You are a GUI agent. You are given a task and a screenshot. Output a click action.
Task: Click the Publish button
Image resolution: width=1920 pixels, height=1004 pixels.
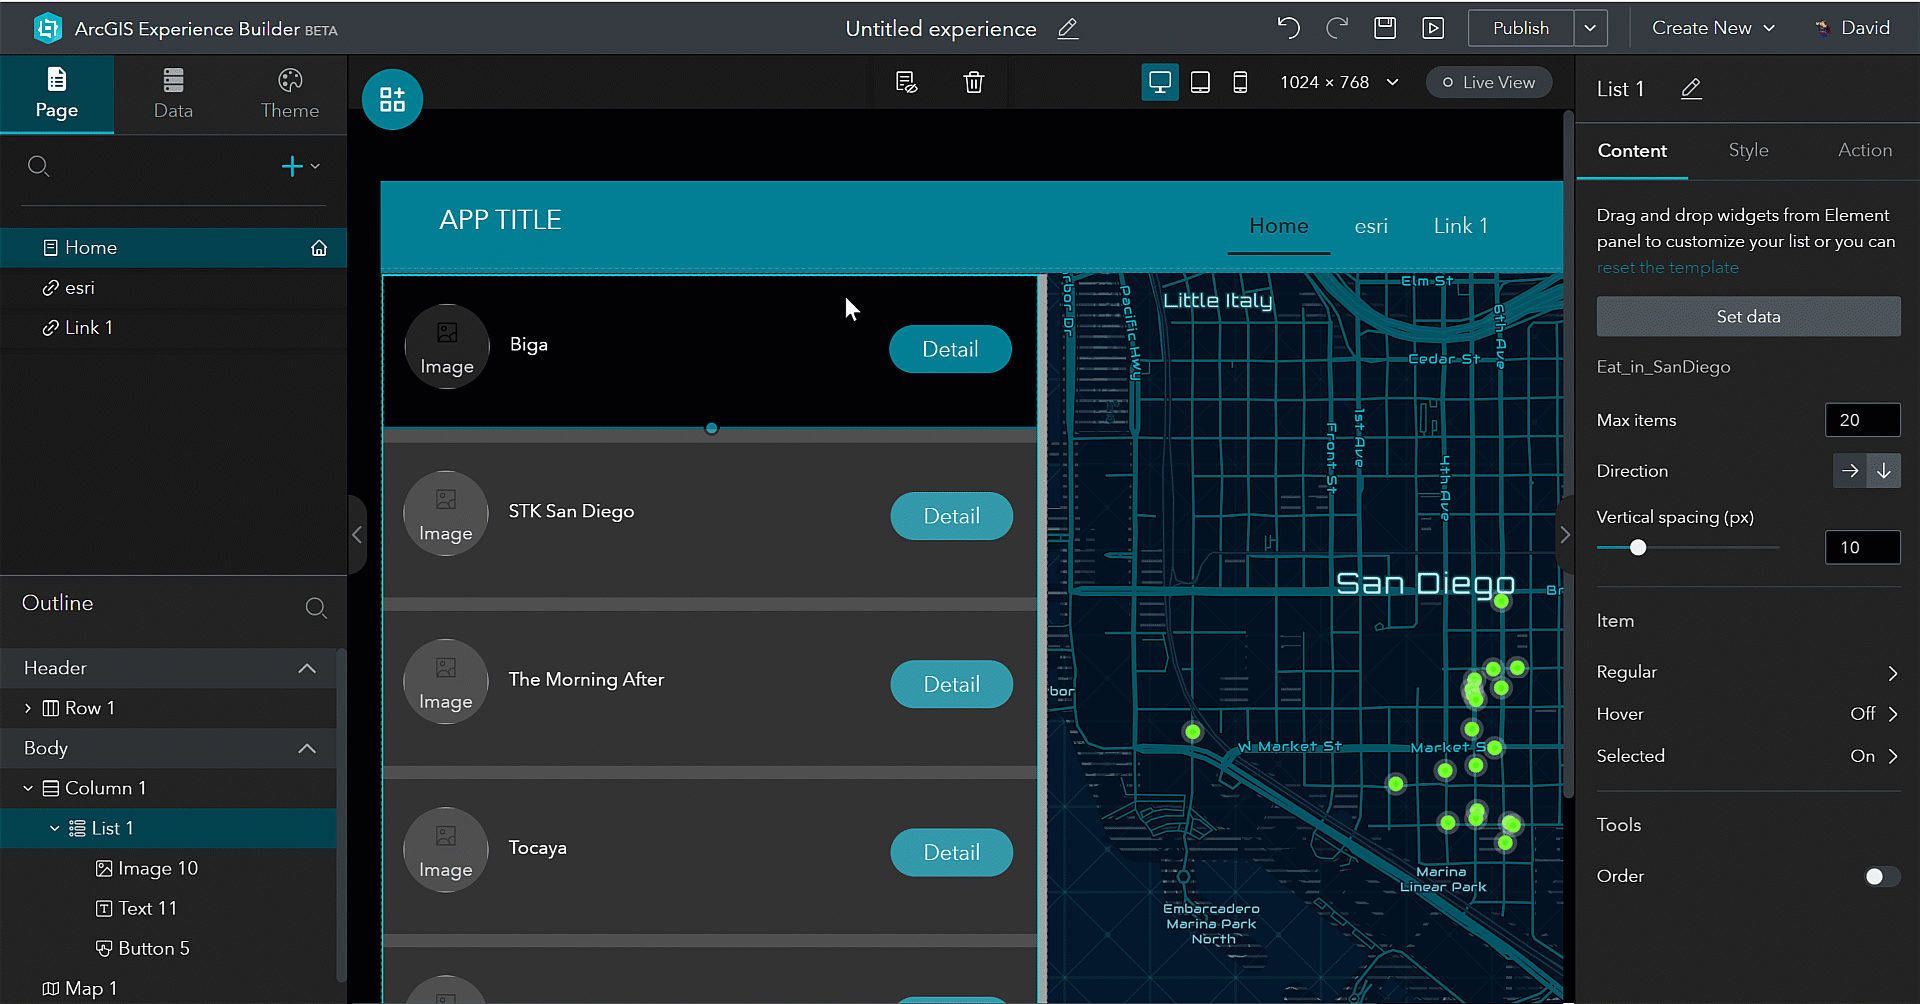click(x=1521, y=28)
